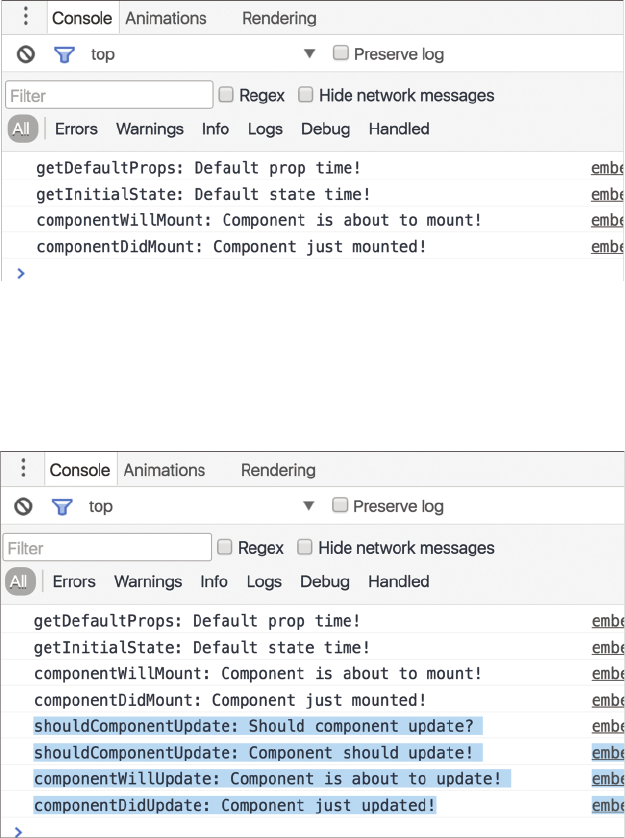Viewport: 625px width, 838px height.
Task: Click the Filter text field in upper console
Action: point(109,96)
